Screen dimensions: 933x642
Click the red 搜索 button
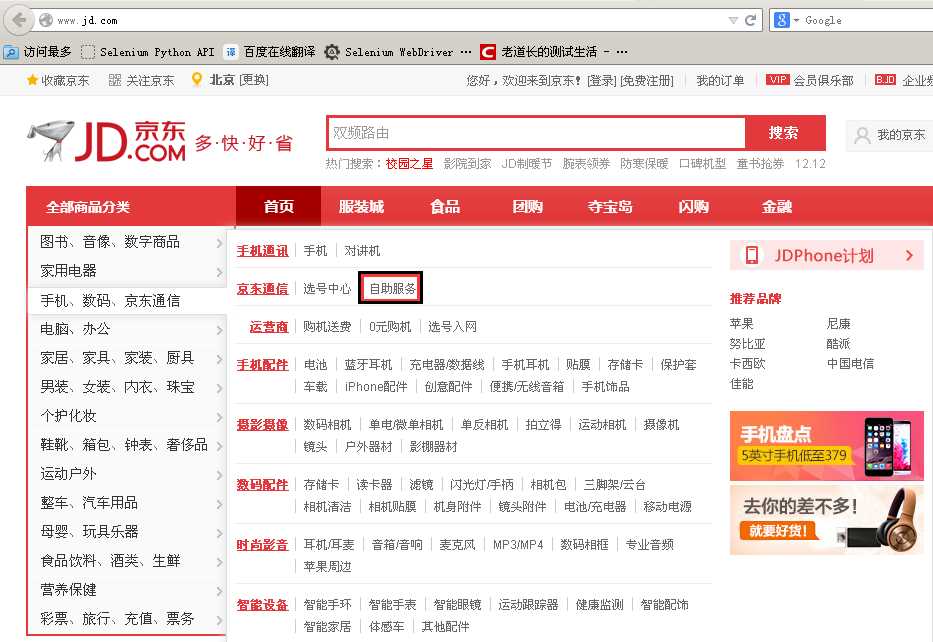click(785, 133)
